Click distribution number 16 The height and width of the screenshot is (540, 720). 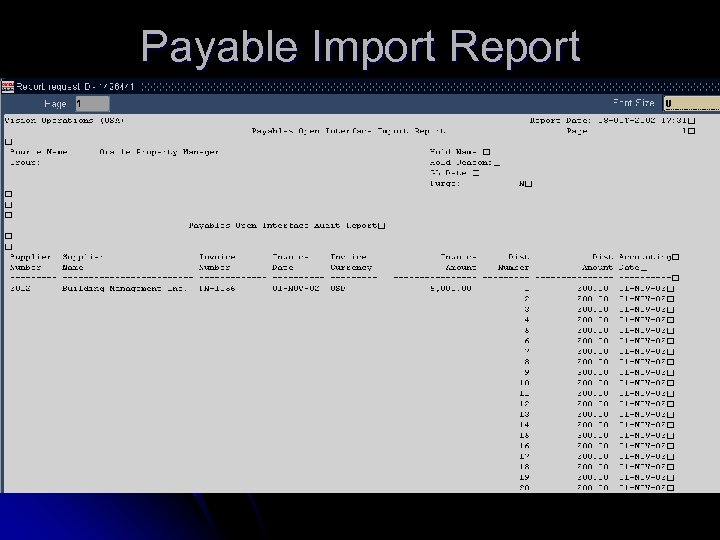point(524,446)
